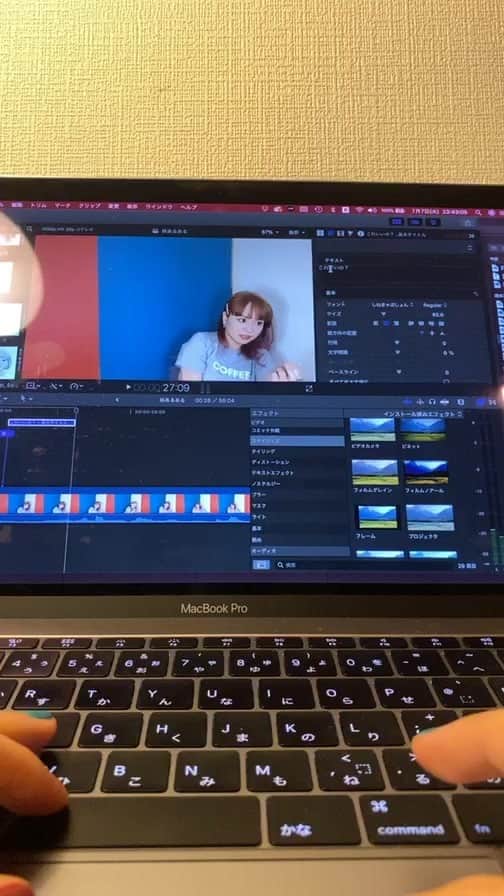Toggle the effects browser sidebar button
The height and width of the screenshot is (896, 504).
(x=261, y=565)
